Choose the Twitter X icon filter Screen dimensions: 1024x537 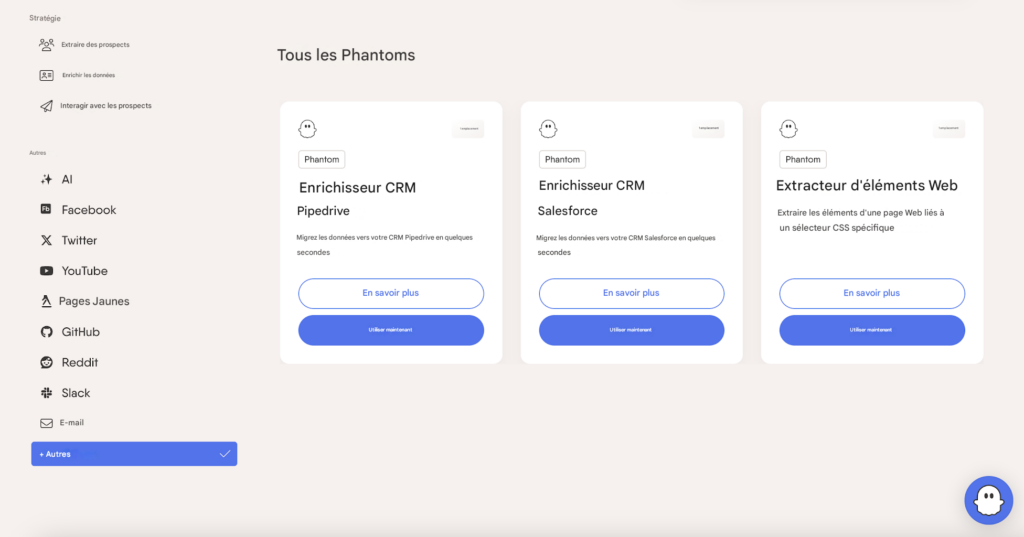tap(46, 240)
